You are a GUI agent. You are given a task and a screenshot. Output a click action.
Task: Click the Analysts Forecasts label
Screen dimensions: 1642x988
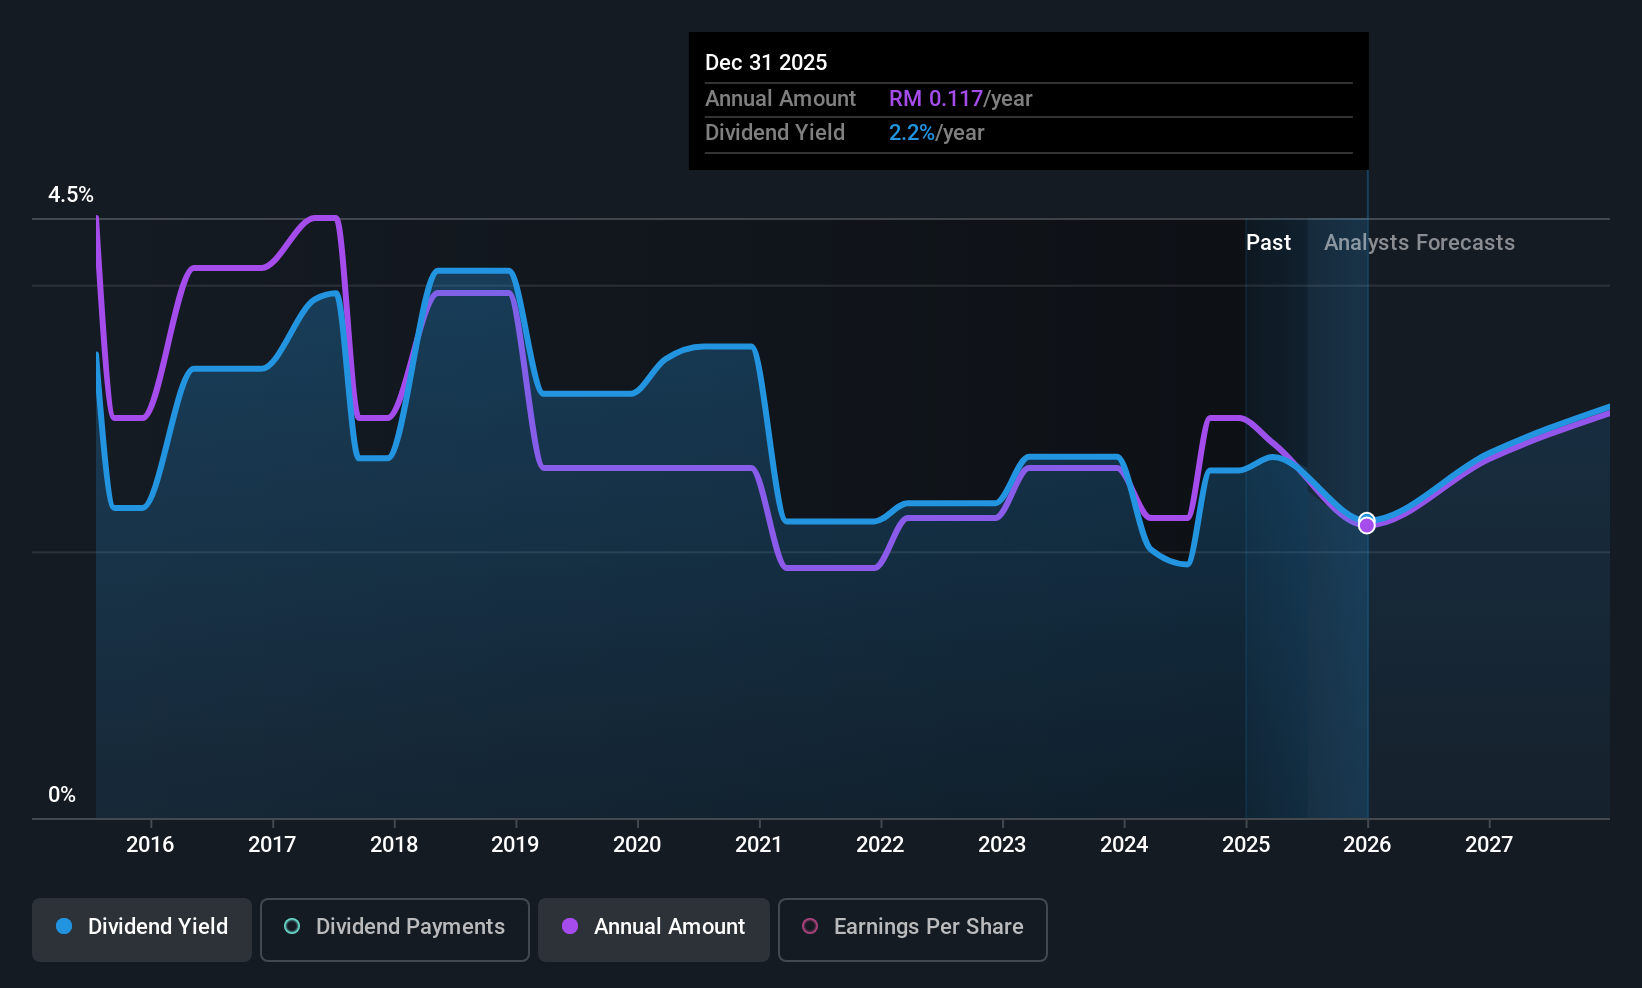pos(1419,242)
